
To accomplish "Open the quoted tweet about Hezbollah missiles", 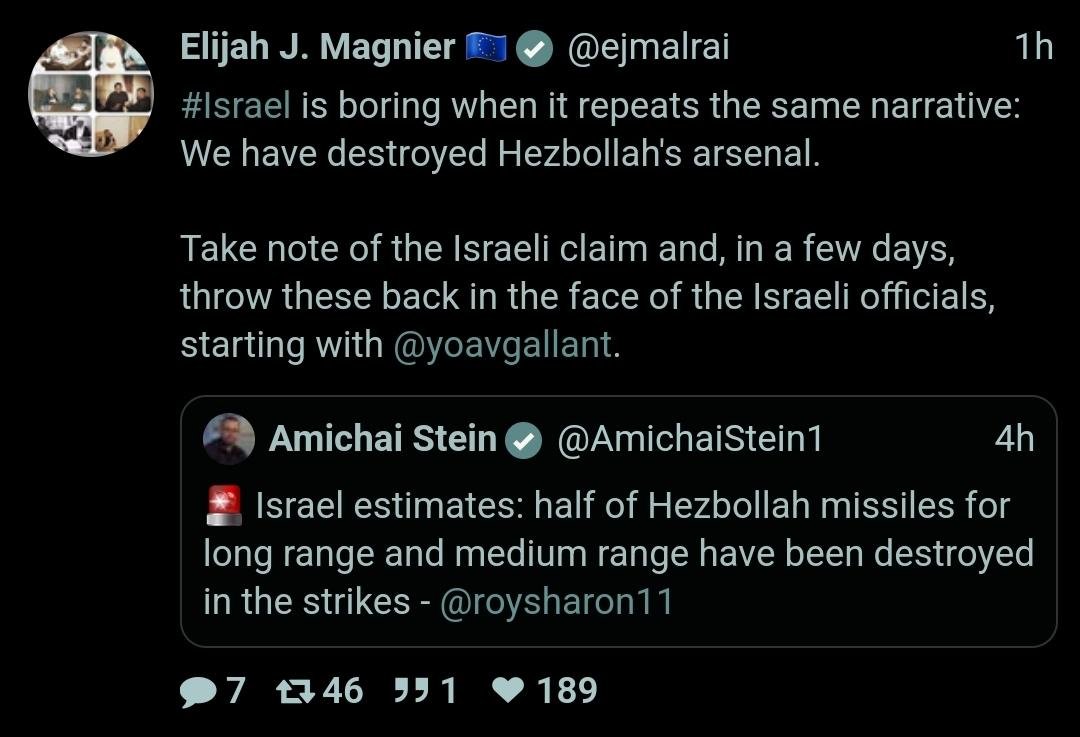I will (x=618, y=553).
